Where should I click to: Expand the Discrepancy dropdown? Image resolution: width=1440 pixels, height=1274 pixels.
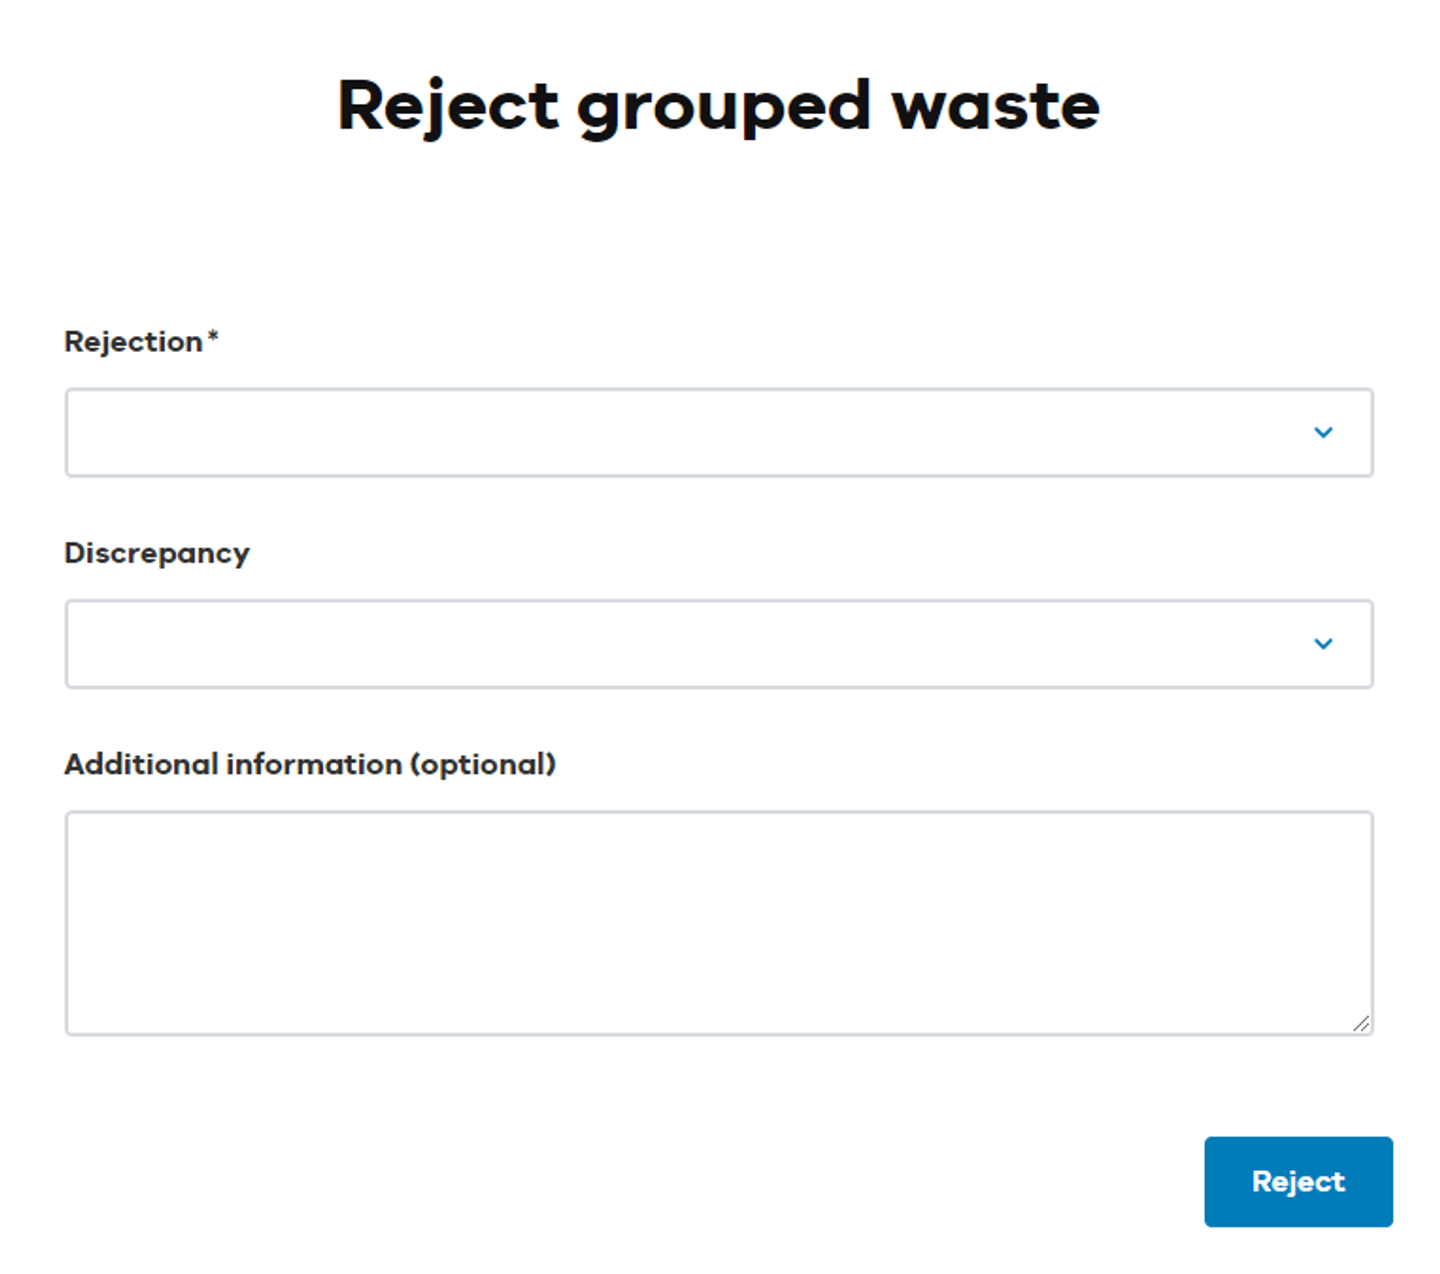[x=719, y=644]
